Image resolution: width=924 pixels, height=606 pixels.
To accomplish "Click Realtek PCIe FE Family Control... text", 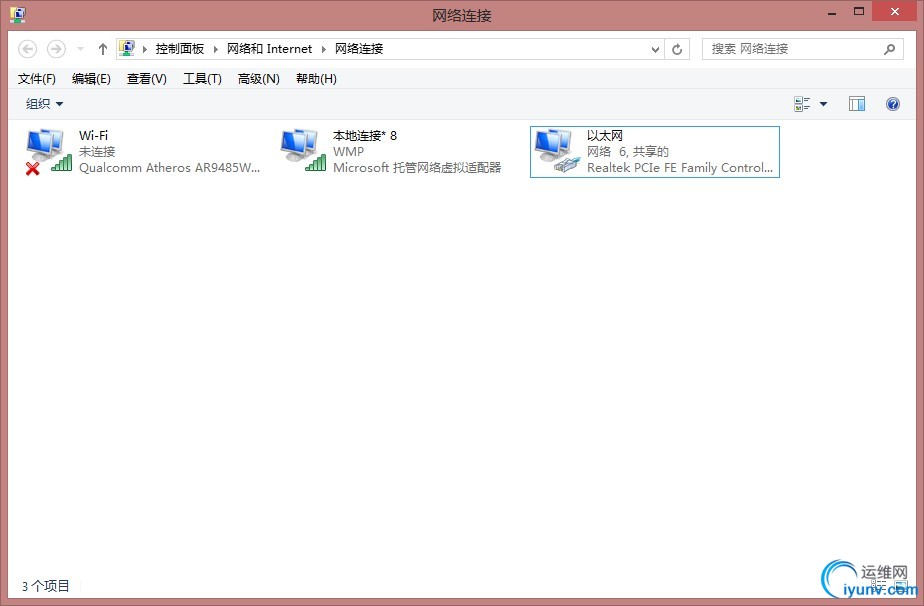I will coord(679,168).
